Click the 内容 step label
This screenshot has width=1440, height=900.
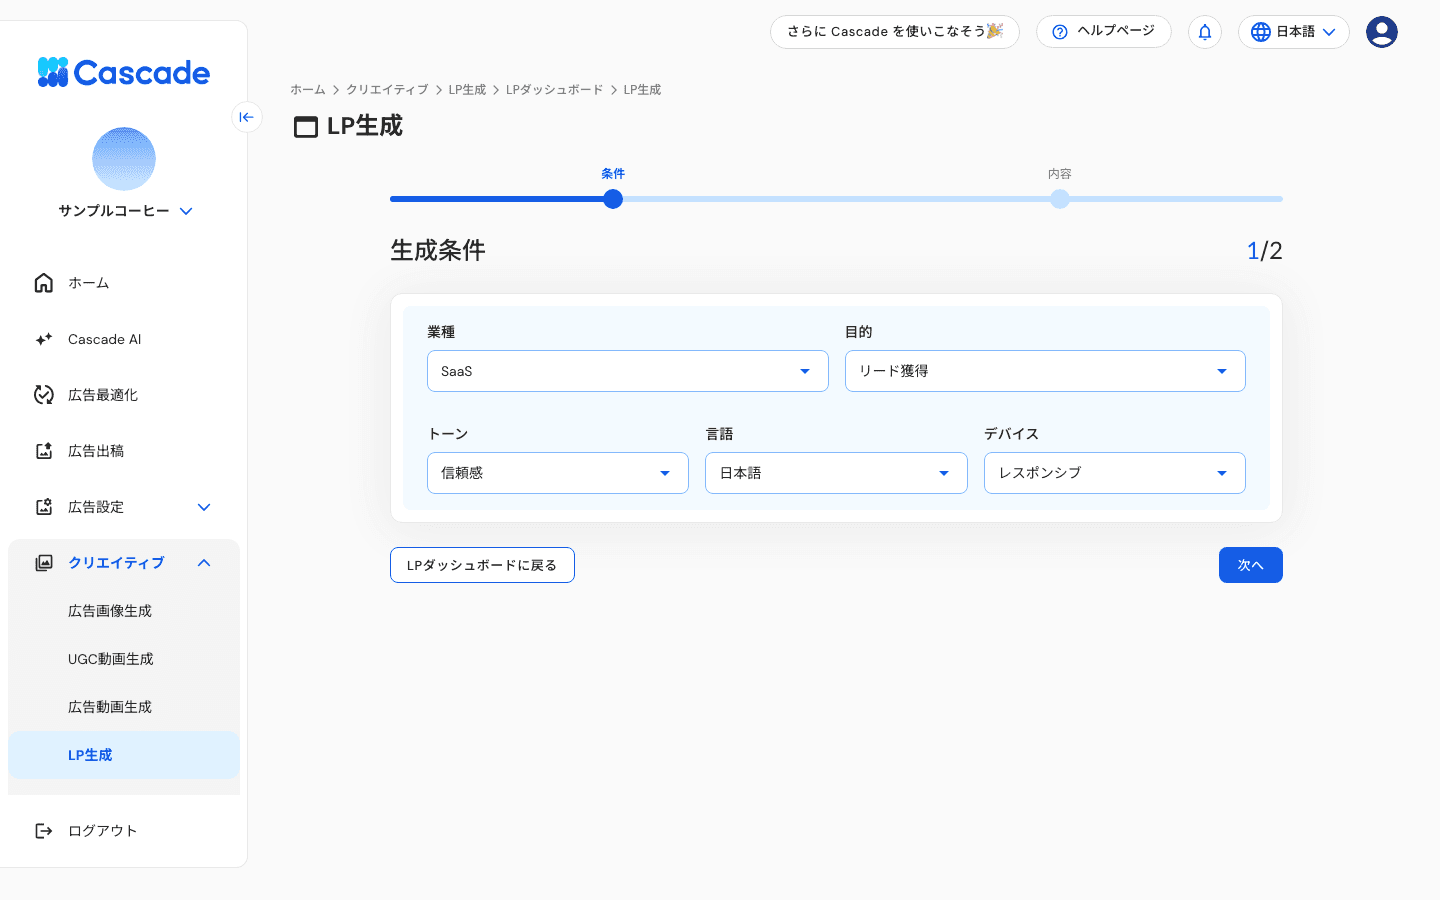1060,174
